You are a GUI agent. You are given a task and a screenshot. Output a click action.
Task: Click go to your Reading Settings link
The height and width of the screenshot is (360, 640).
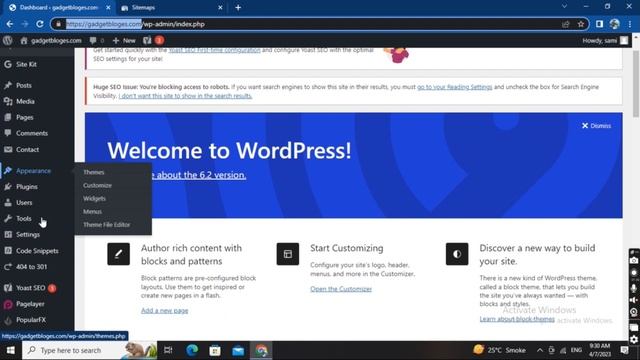pyautogui.click(x=455, y=87)
